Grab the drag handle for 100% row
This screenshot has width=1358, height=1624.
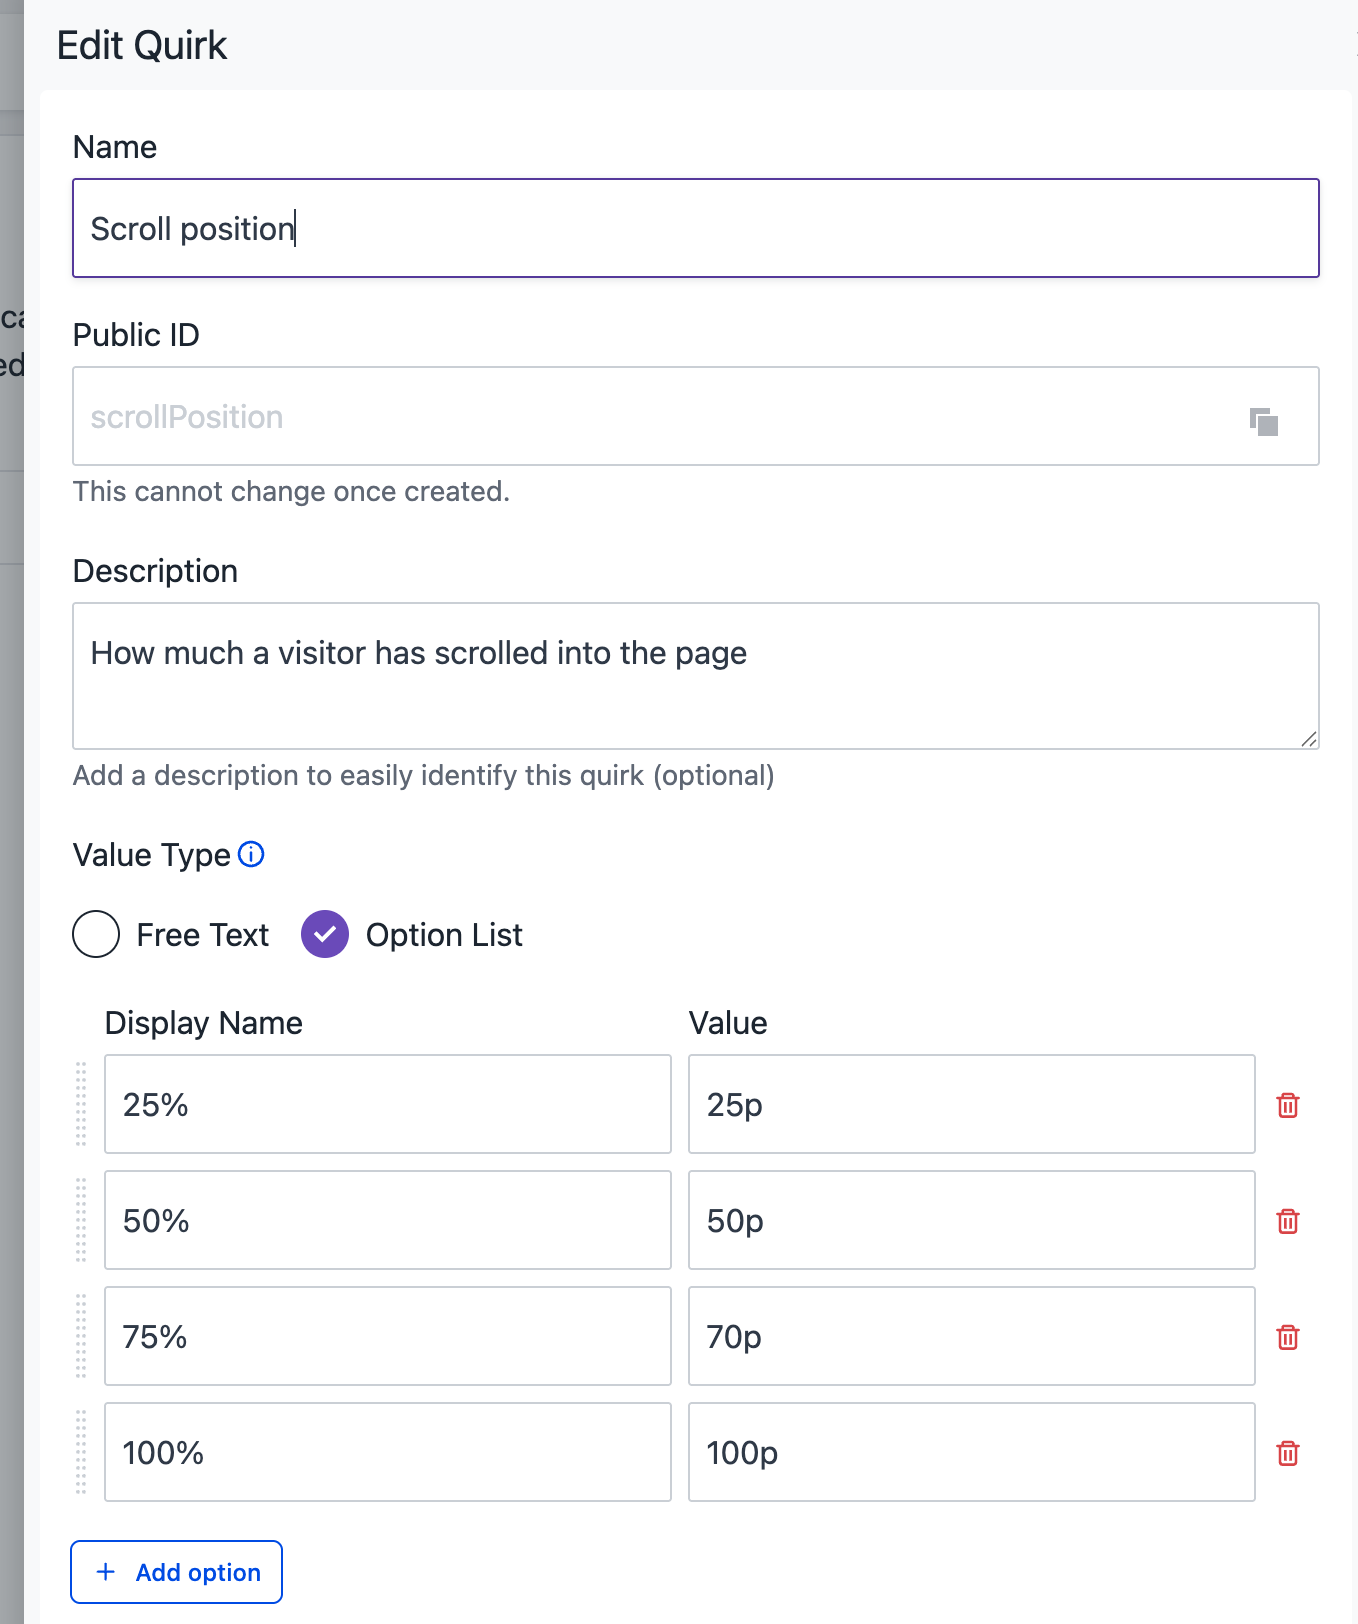(x=81, y=1452)
